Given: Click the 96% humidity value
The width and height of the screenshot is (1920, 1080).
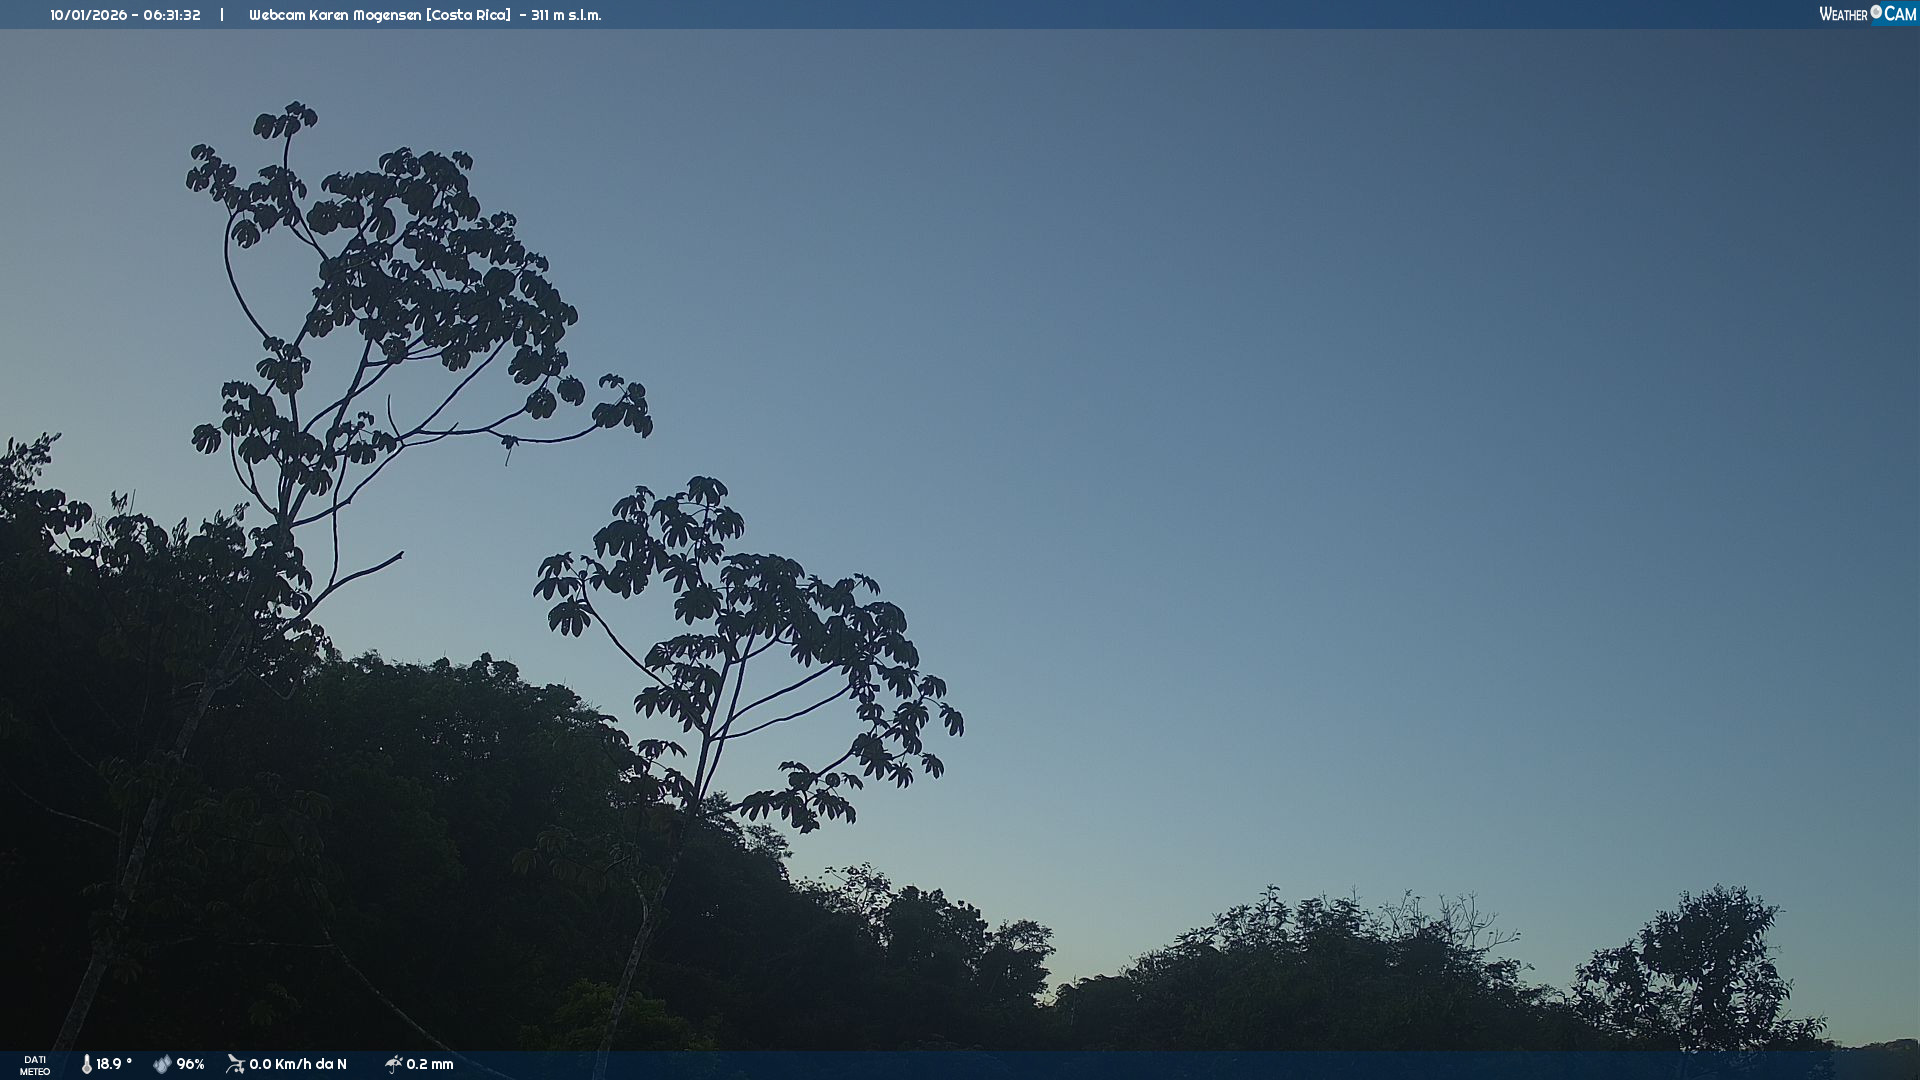Looking at the screenshot, I should [190, 1064].
